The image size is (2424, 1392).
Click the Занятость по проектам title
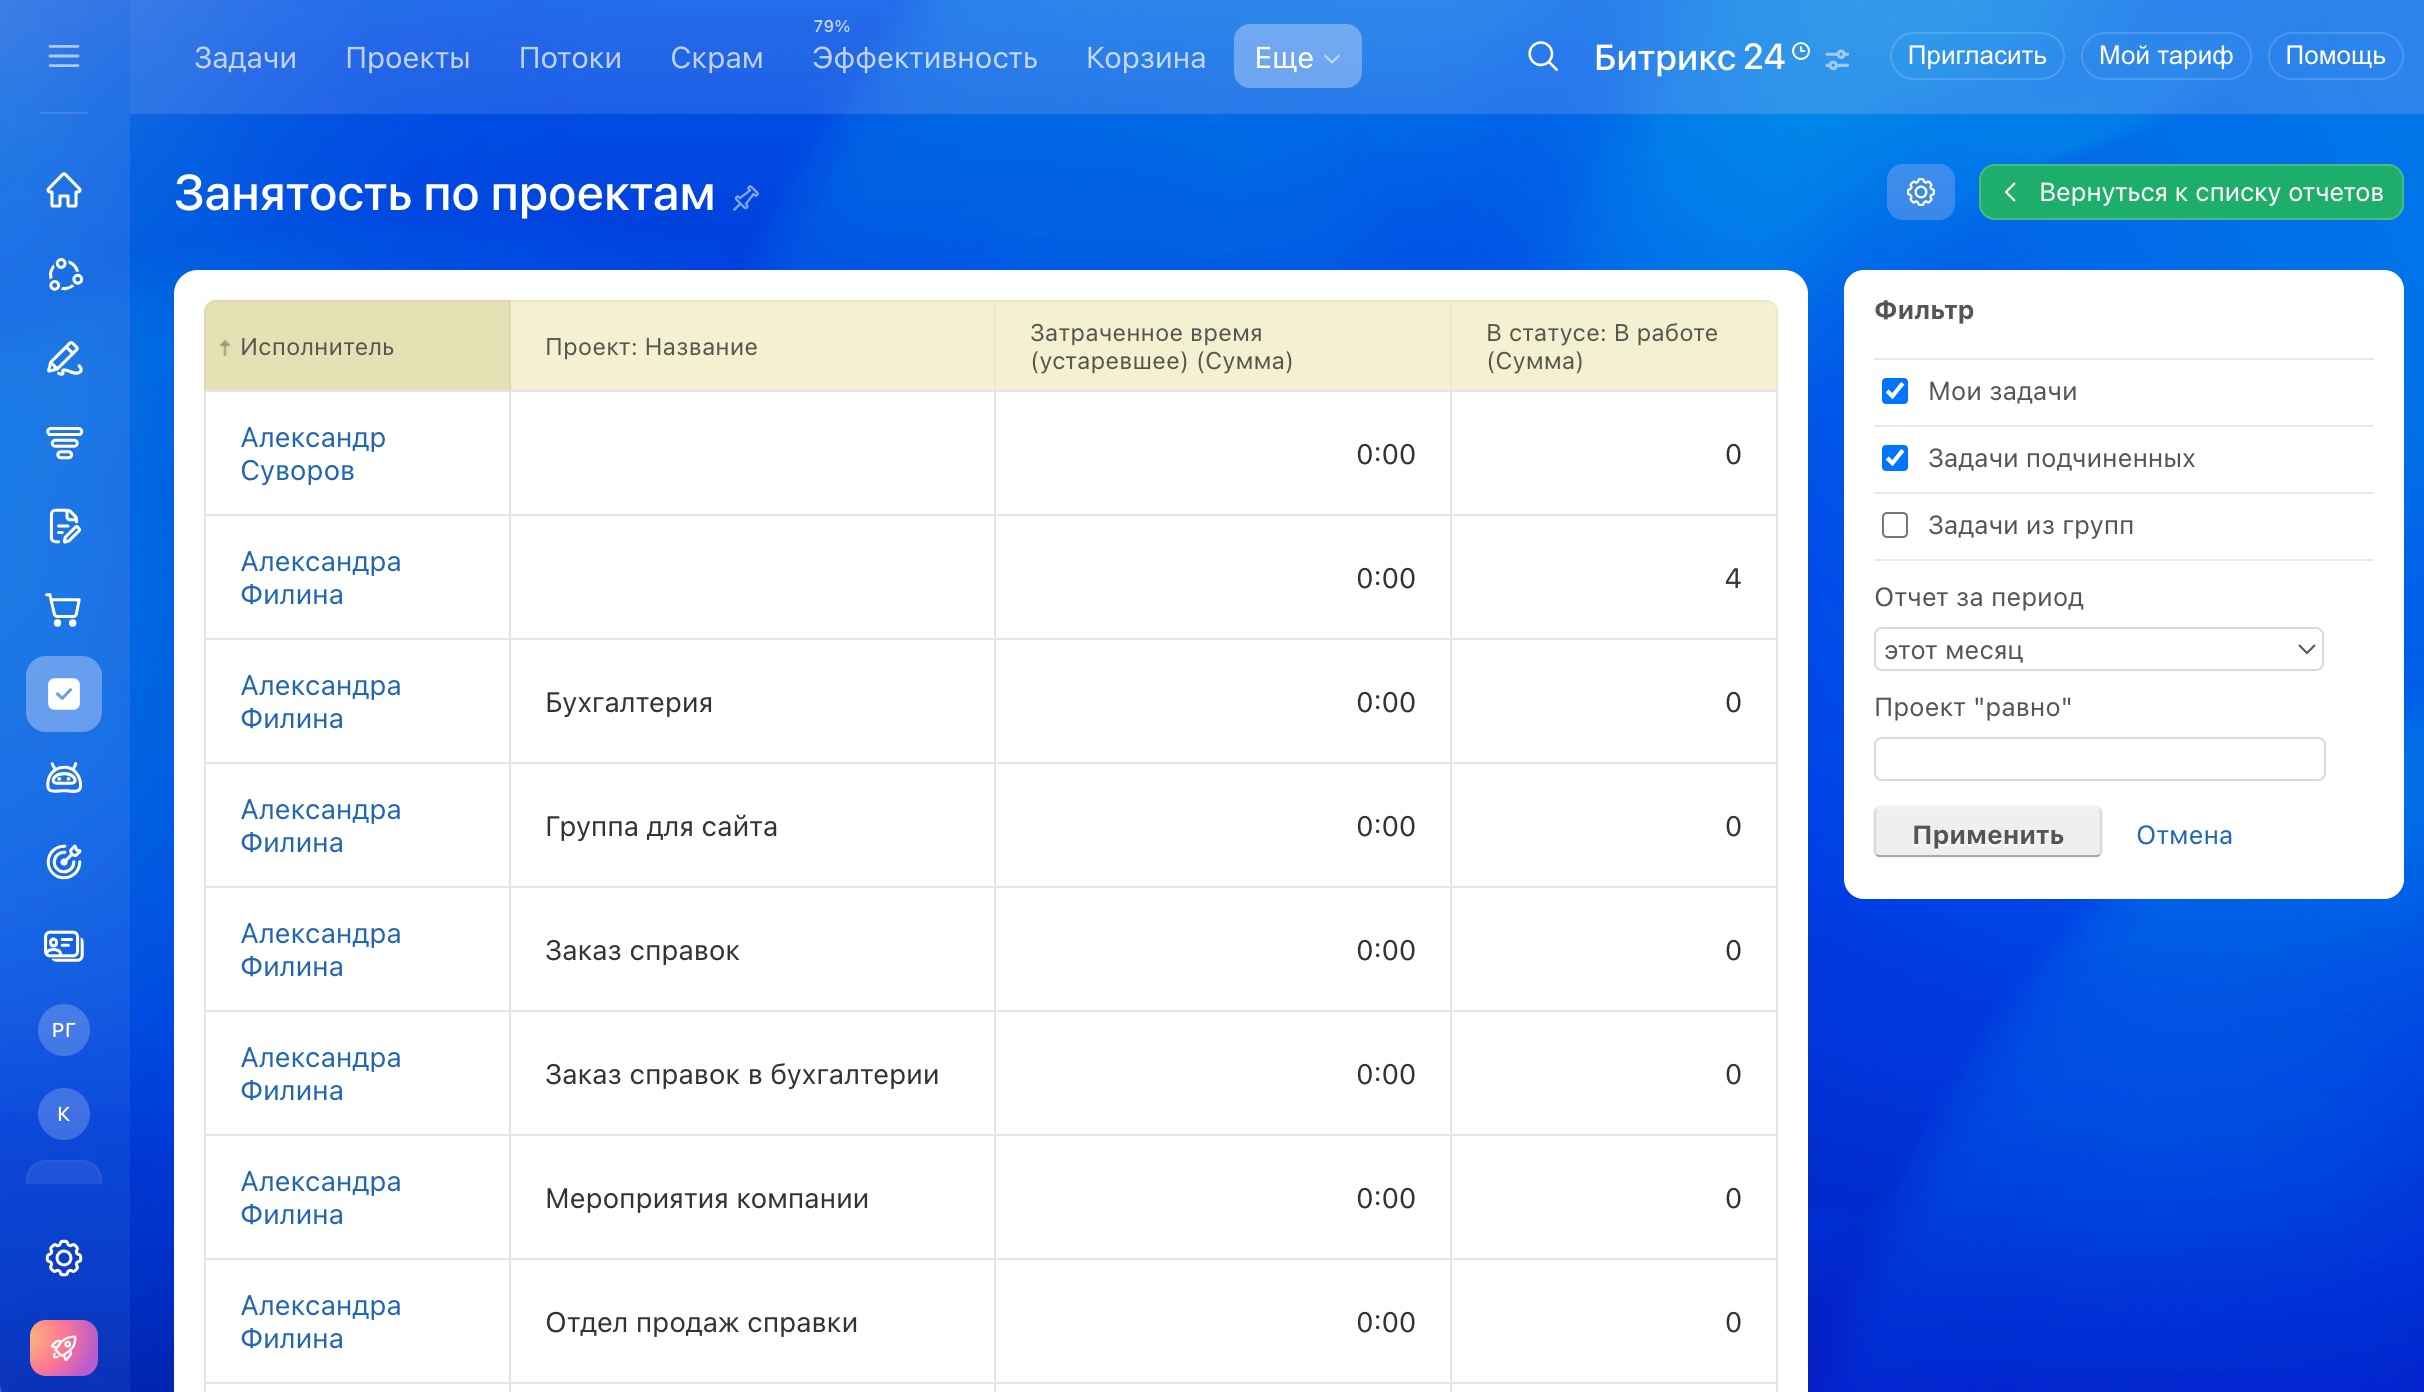click(x=444, y=193)
